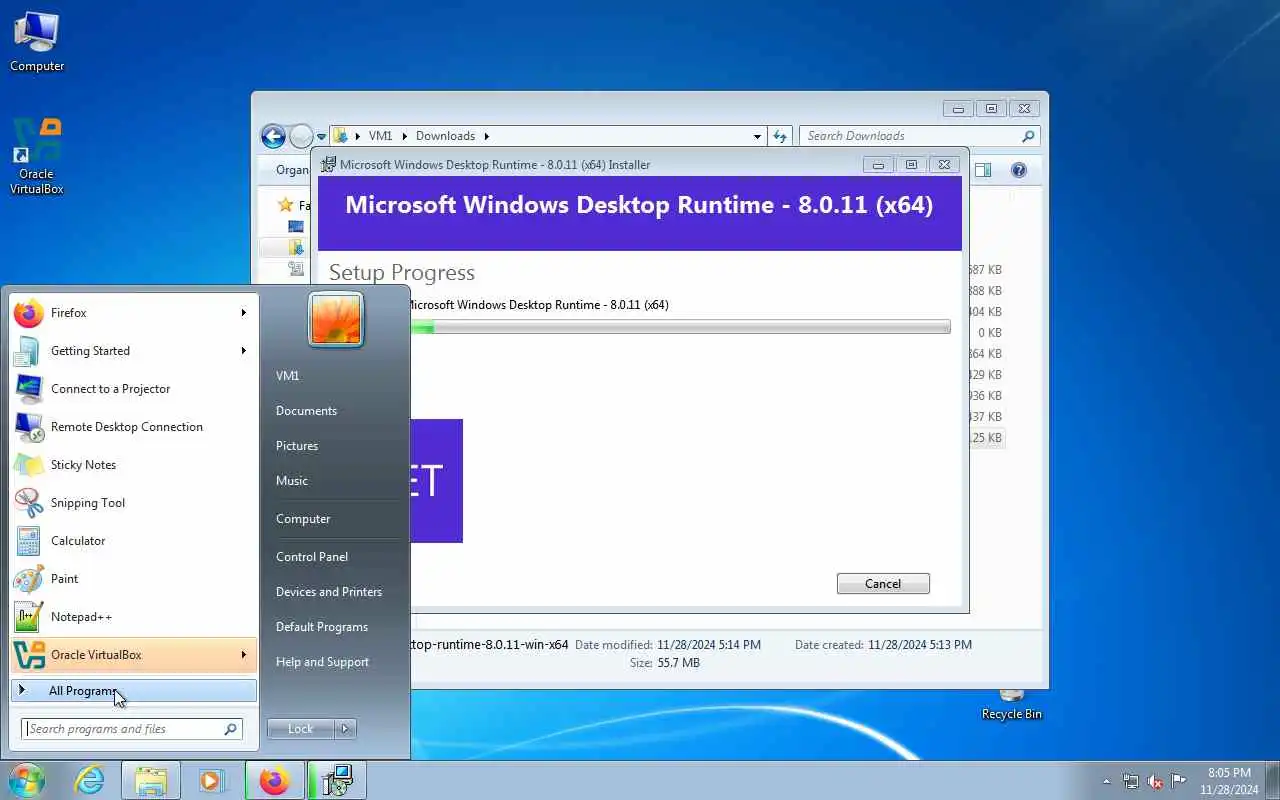The height and width of the screenshot is (800, 1280).
Task: Switch to the installer taskbar button
Action: tap(337, 780)
